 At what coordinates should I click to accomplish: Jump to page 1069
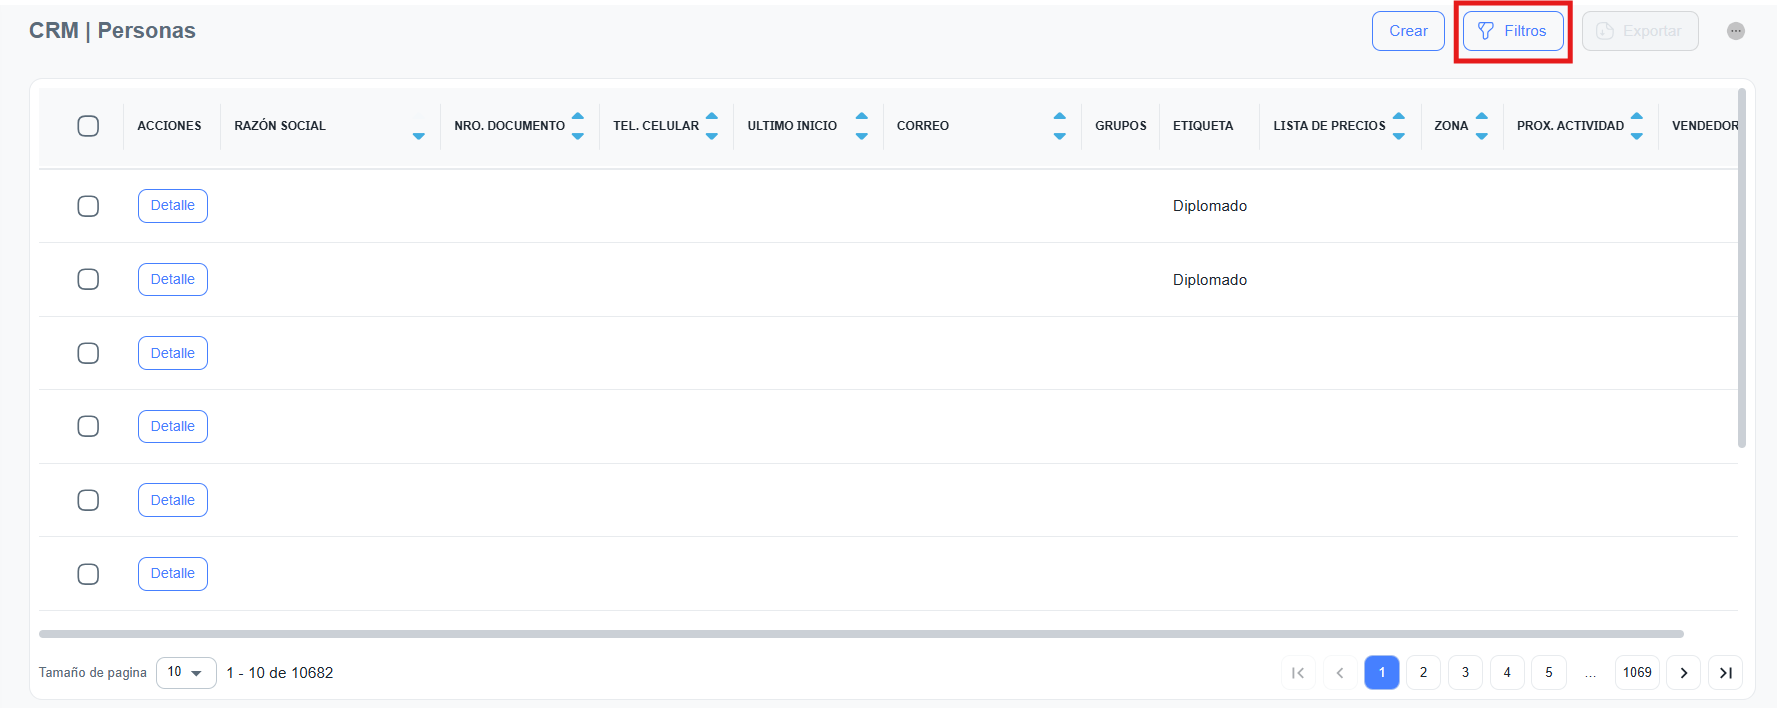1636,673
